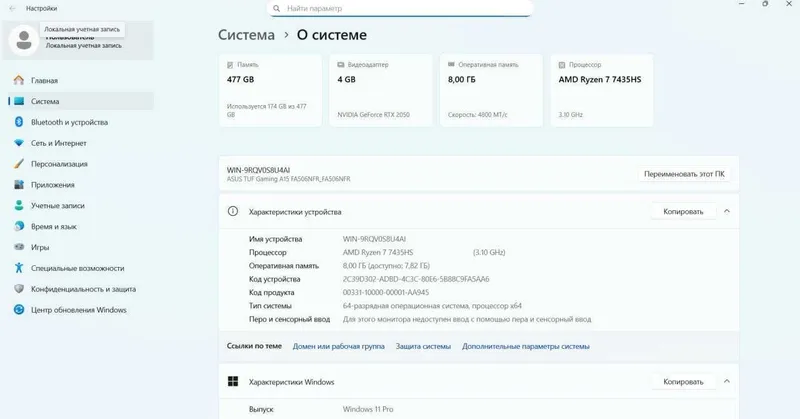Click Переименовать этот ПК button
The height and width of the screenshot is (419, 800).
click(x=684, y=174)
